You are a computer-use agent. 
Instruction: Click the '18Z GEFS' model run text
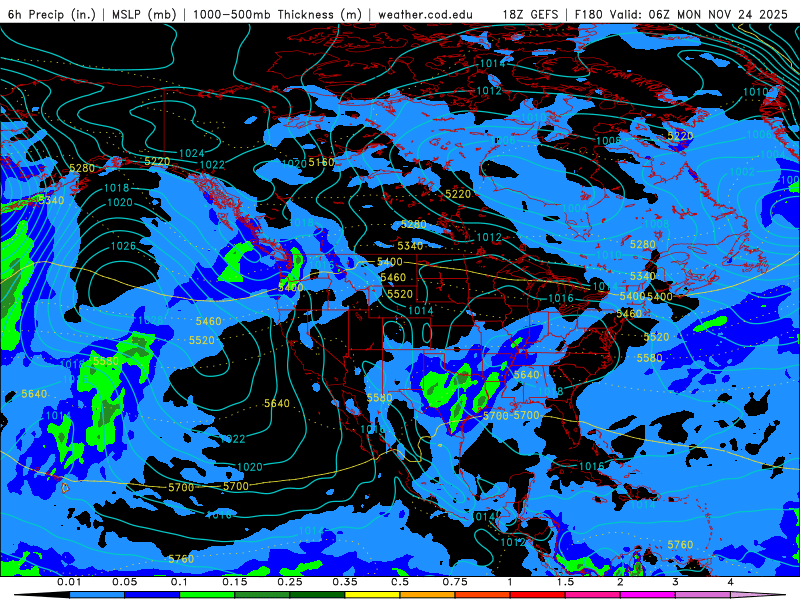point(531,14)
